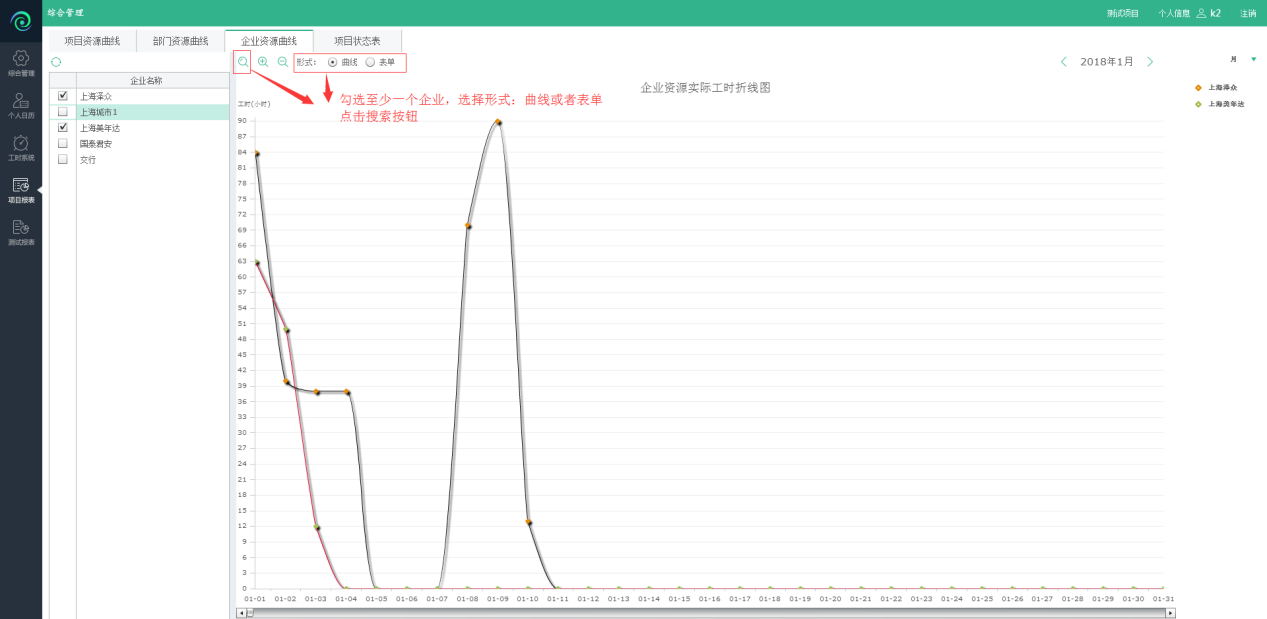
Task: Open 工时系统 in the sidebar
Action: coord(21,148)
